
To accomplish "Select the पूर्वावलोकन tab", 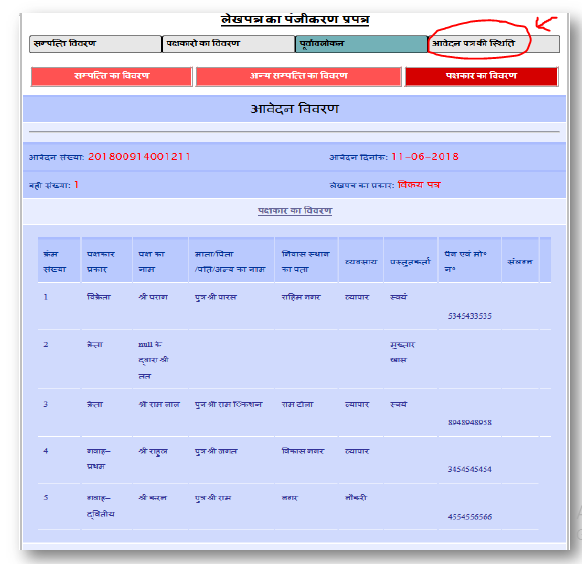I will [361, 44].
